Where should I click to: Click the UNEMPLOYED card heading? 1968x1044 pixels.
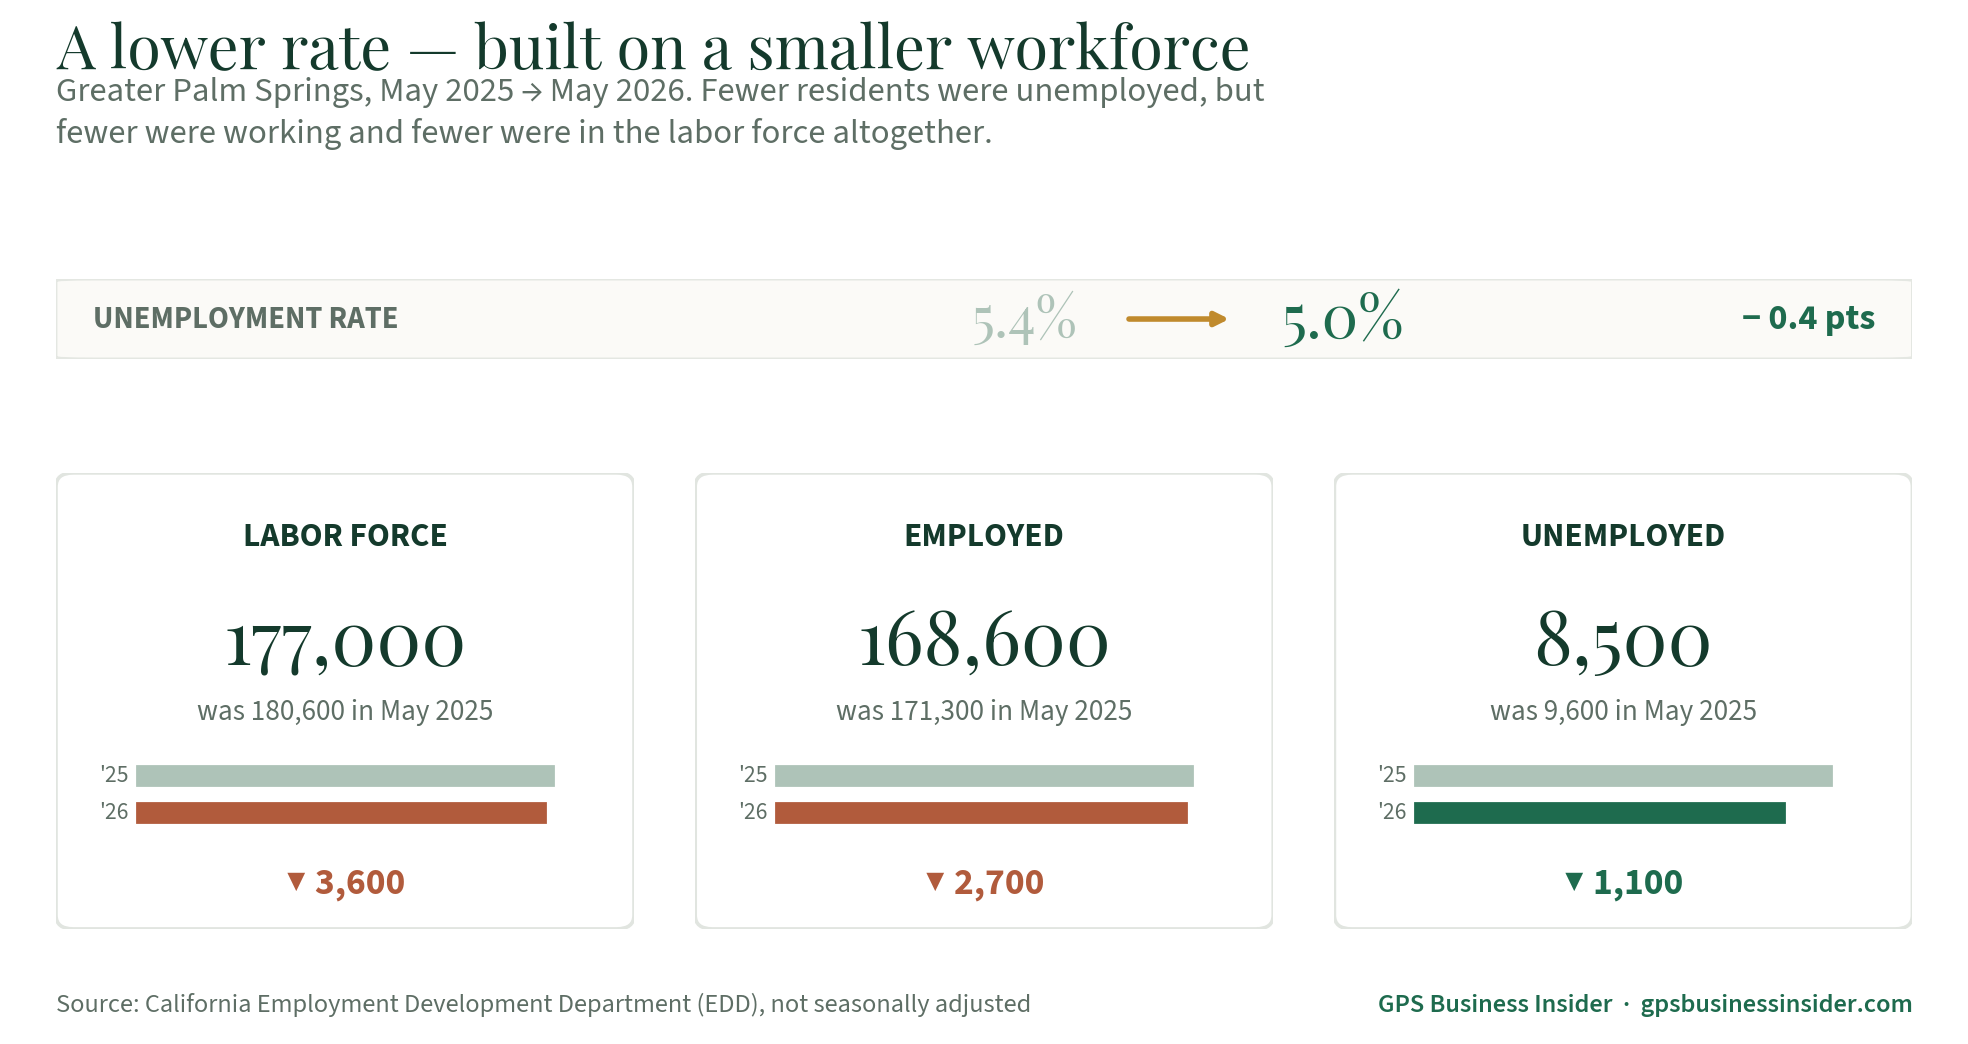click(1623, 536)
